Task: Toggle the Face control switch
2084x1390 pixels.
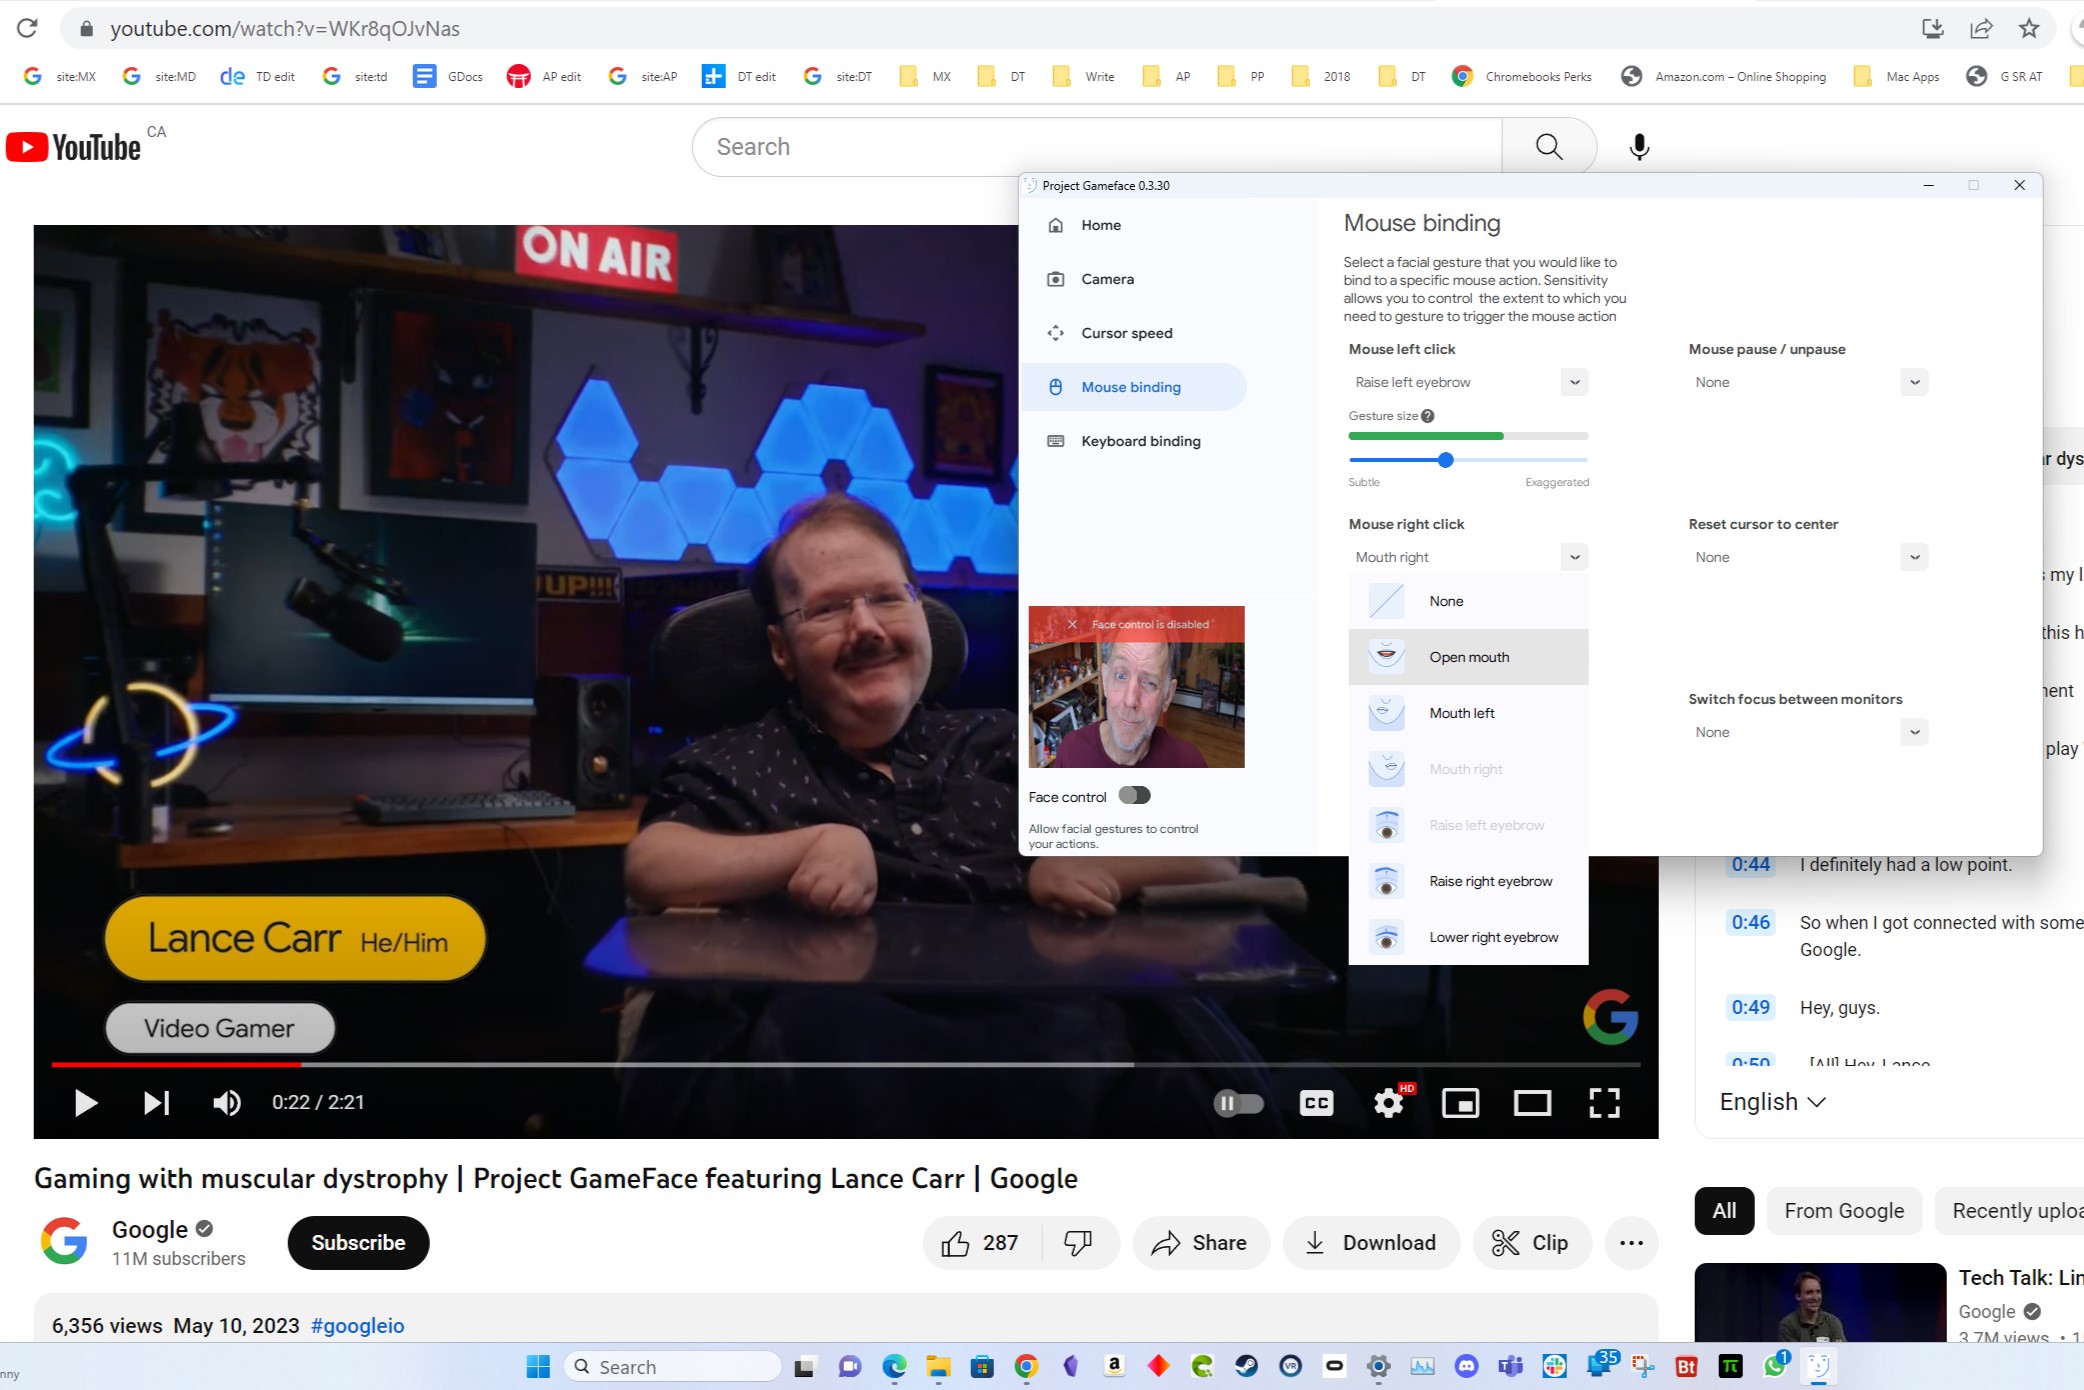Action: 1134,795
